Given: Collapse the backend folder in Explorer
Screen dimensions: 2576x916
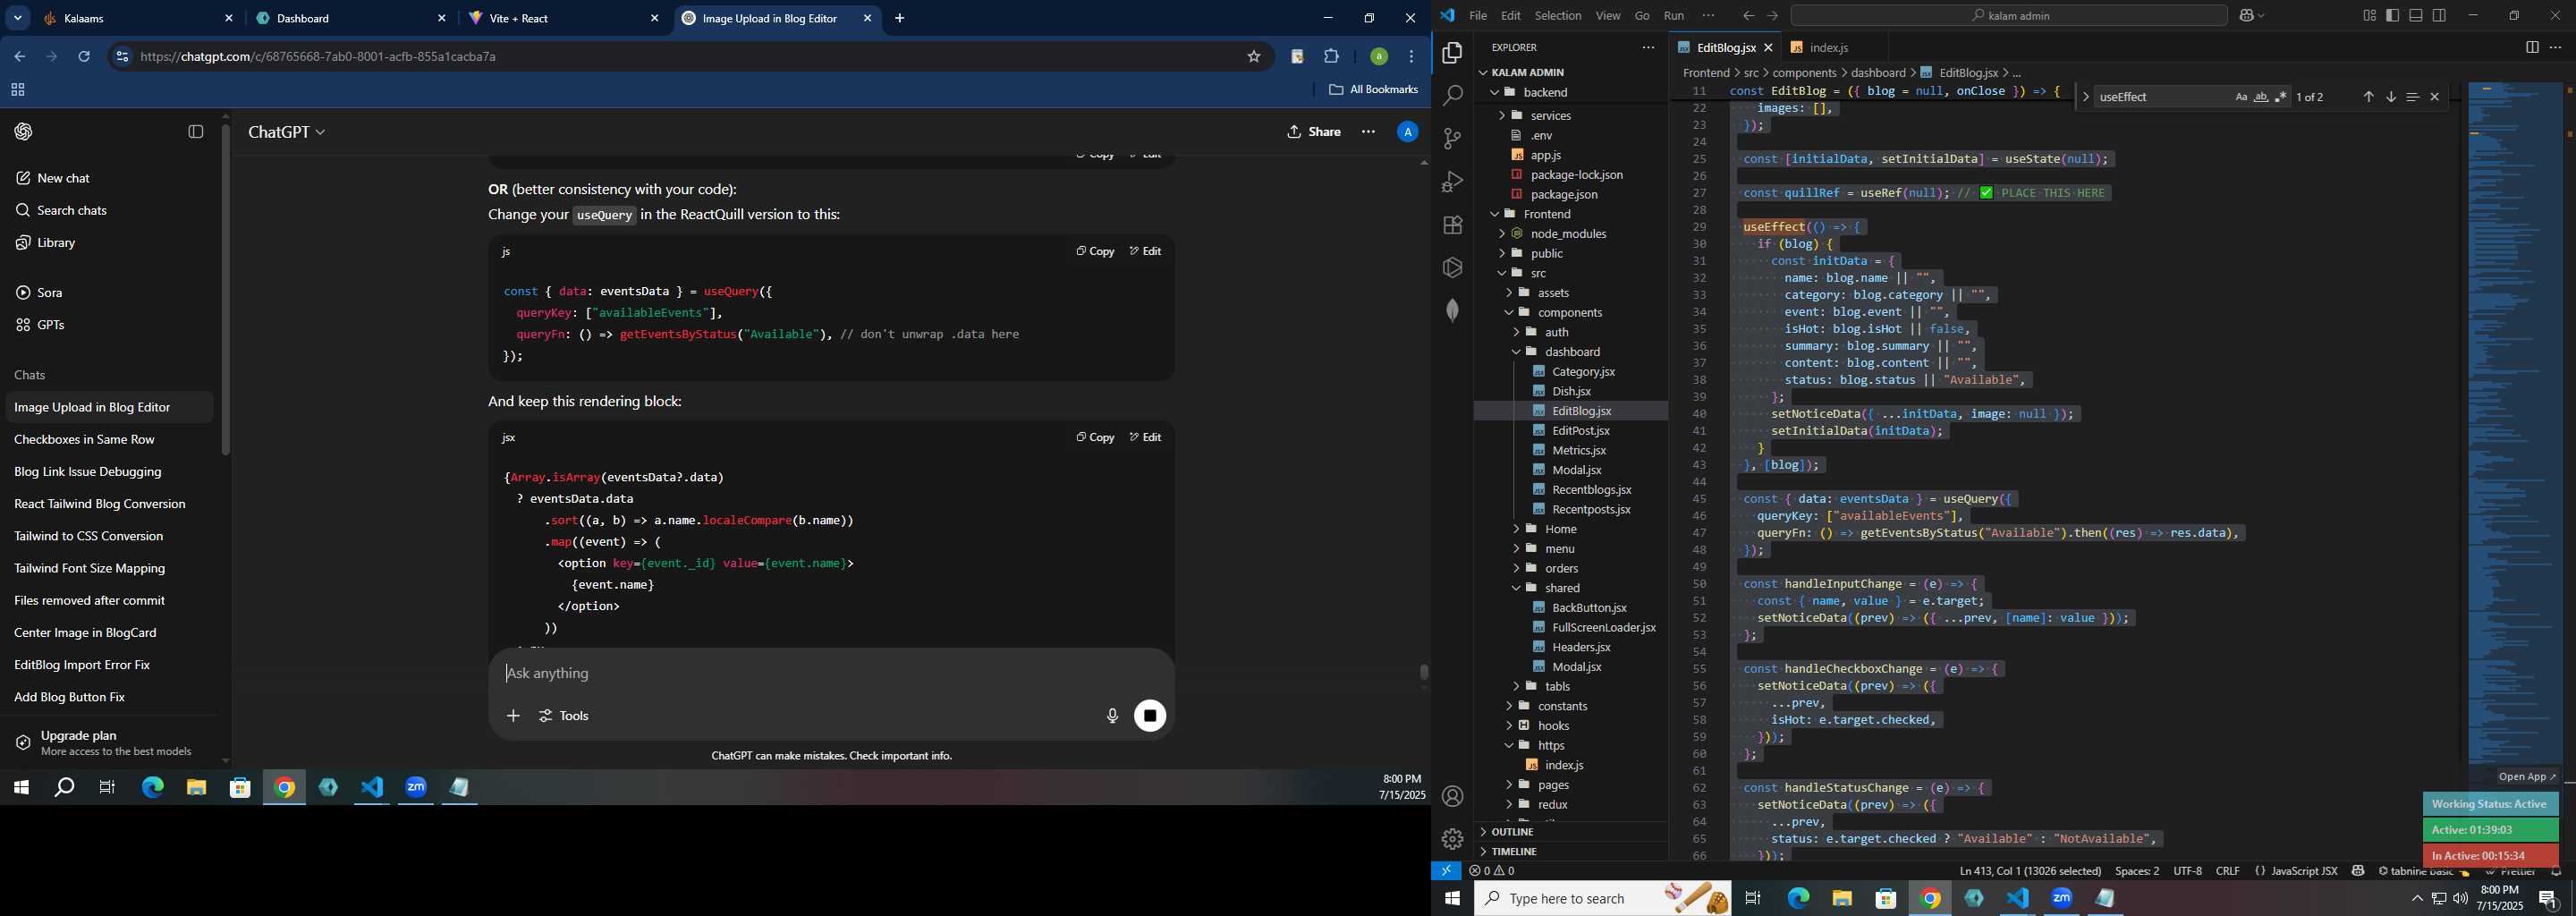Looking at the screenshot, I should pos(1494,92).
